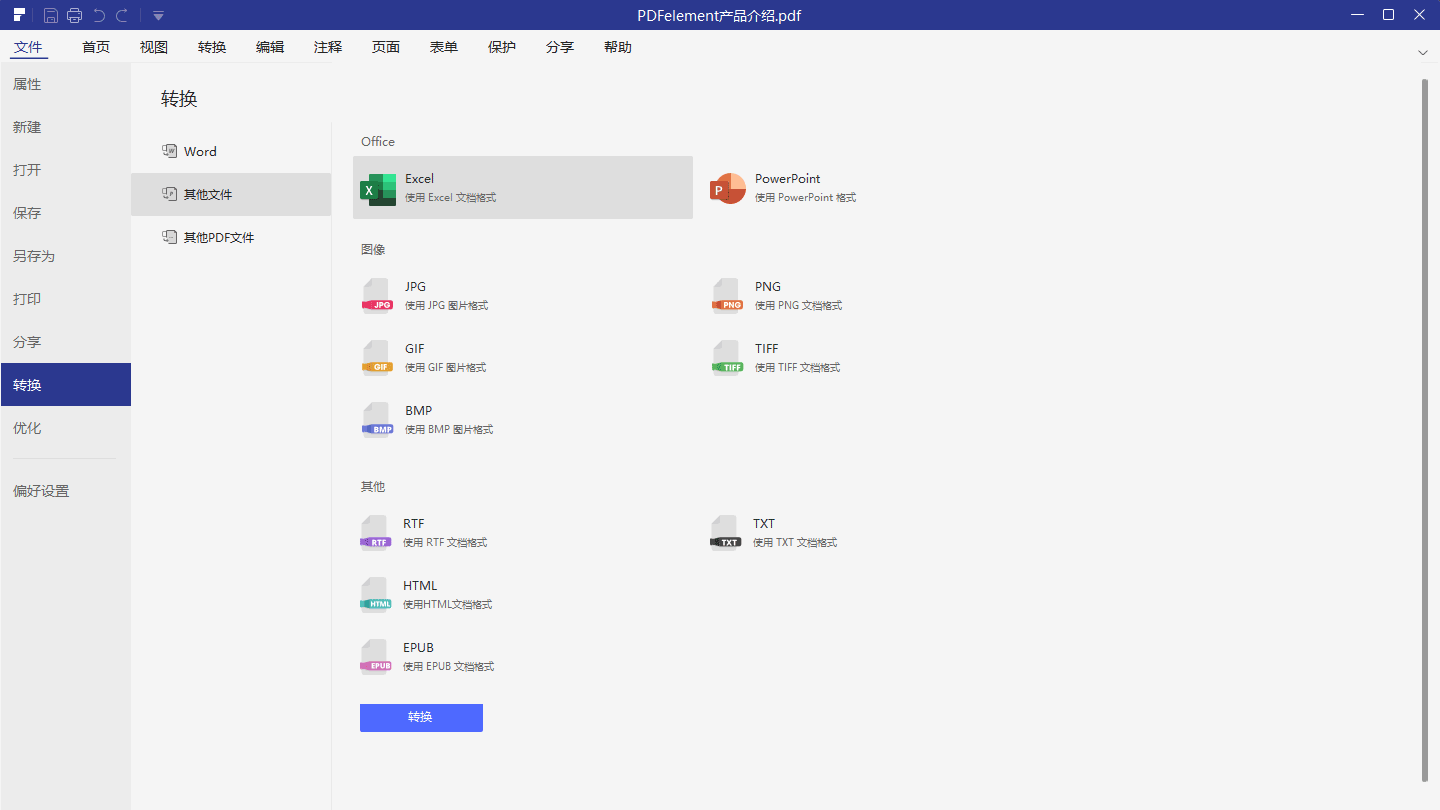Screen dimensions: 1440x810
Task: Select 打印 in the file sidebar
Action: 65,299
